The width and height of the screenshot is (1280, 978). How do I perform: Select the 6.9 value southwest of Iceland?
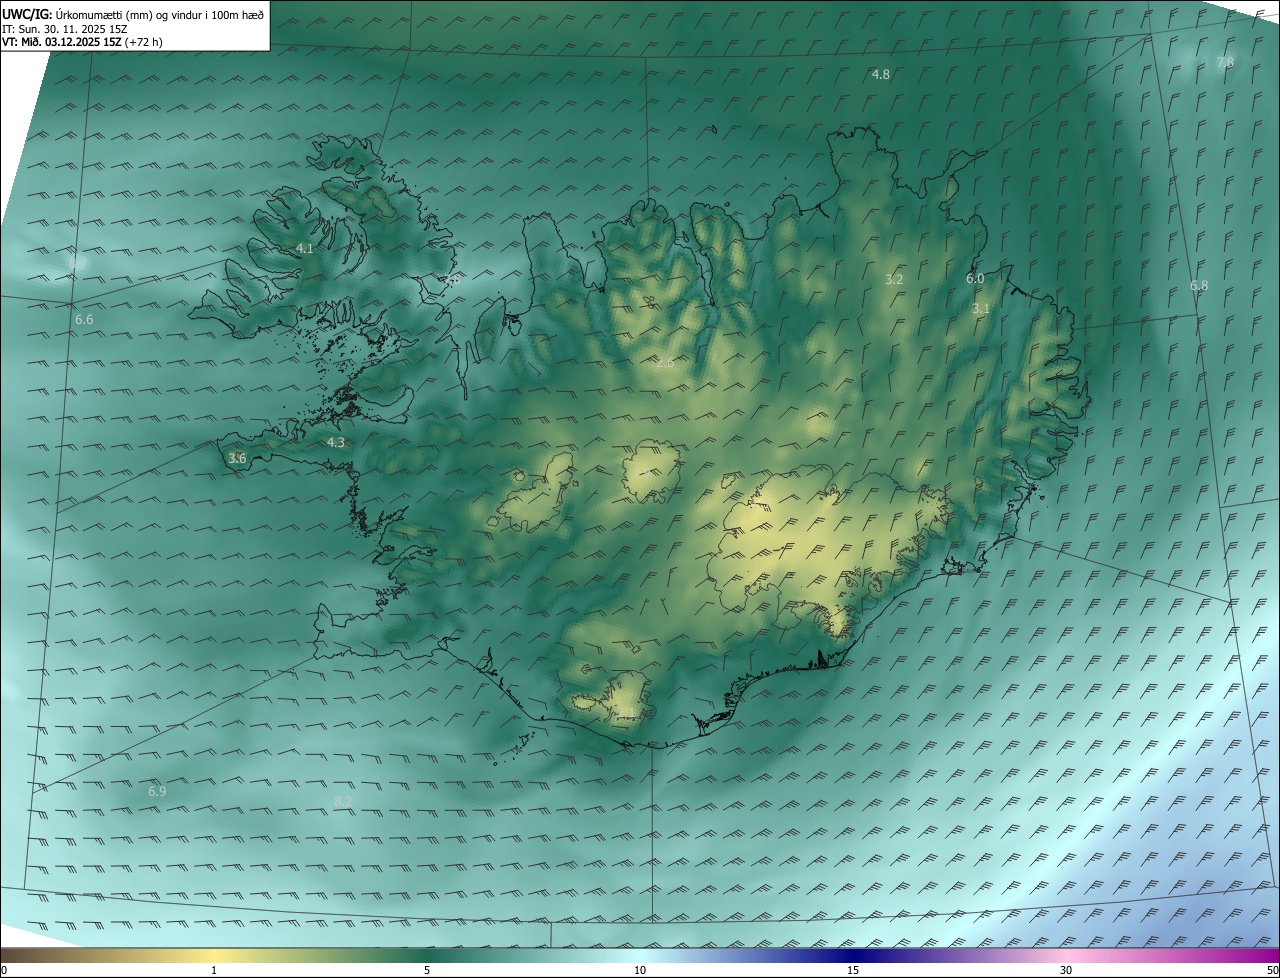[157, 791]
